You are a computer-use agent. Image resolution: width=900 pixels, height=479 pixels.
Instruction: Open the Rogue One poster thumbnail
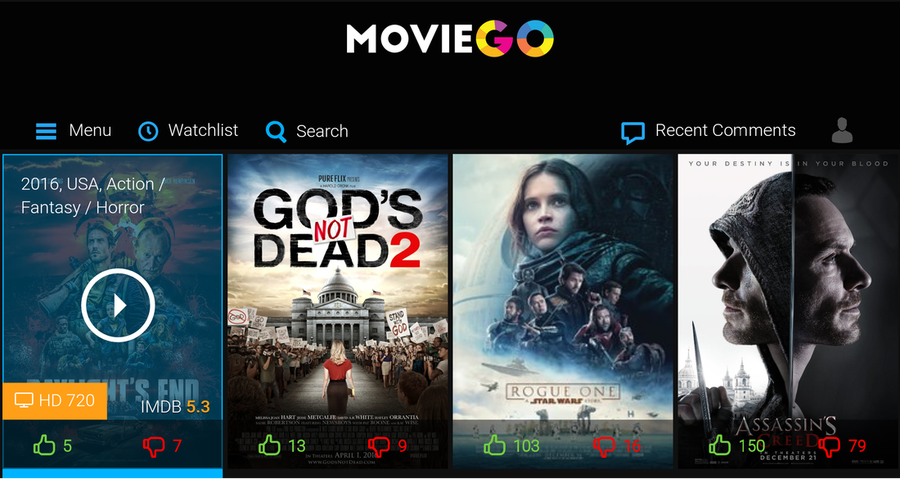[x=563, y=311]
